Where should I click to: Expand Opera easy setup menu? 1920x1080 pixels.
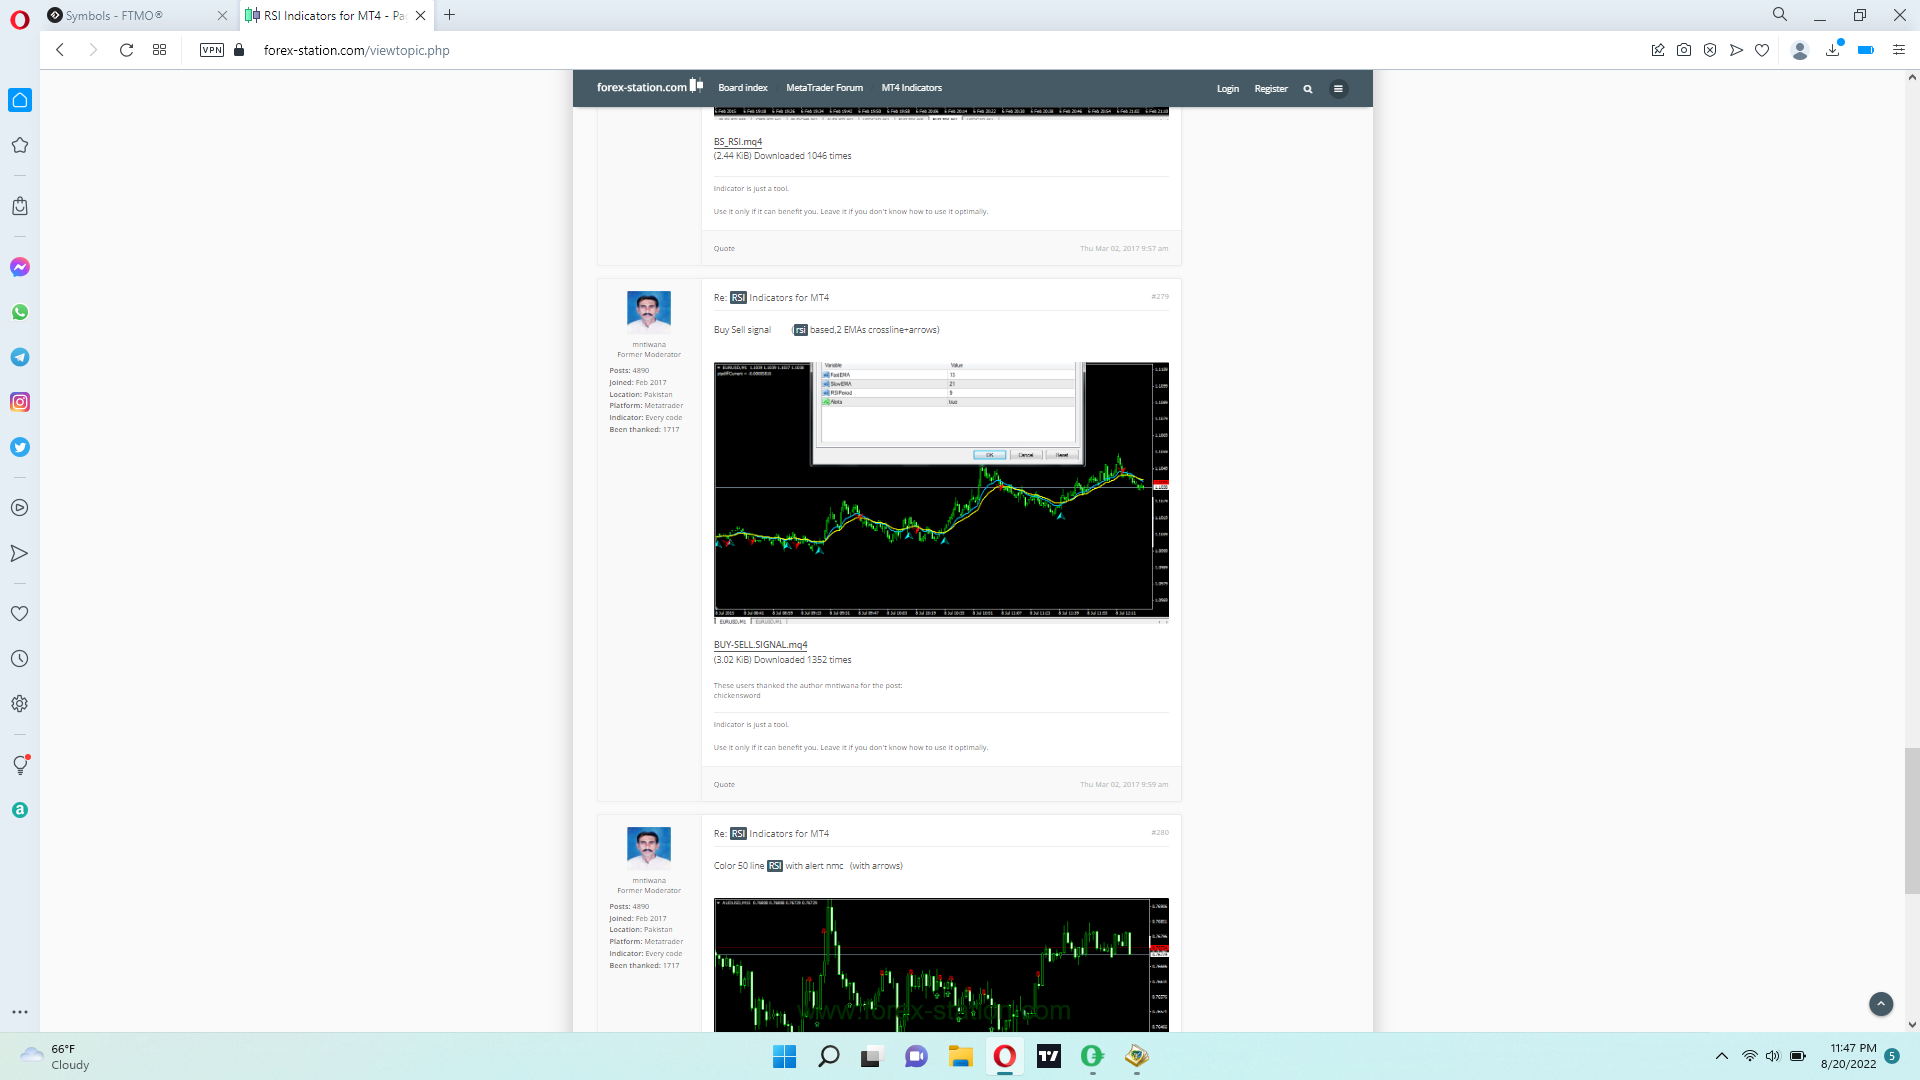[x=1898, y=50]
